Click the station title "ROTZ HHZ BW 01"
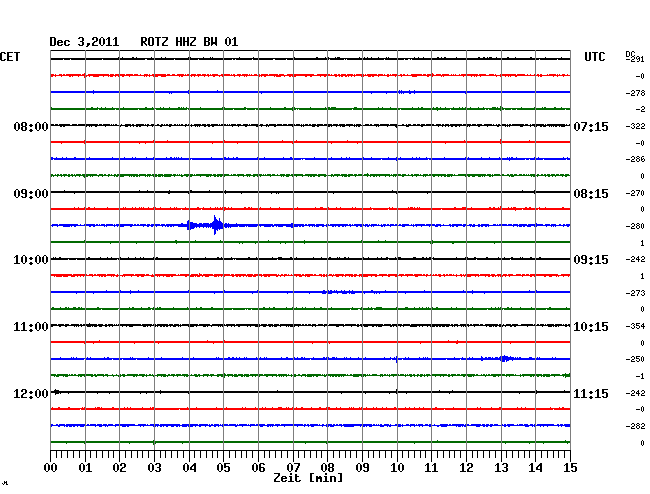 (x=189, y=42)
